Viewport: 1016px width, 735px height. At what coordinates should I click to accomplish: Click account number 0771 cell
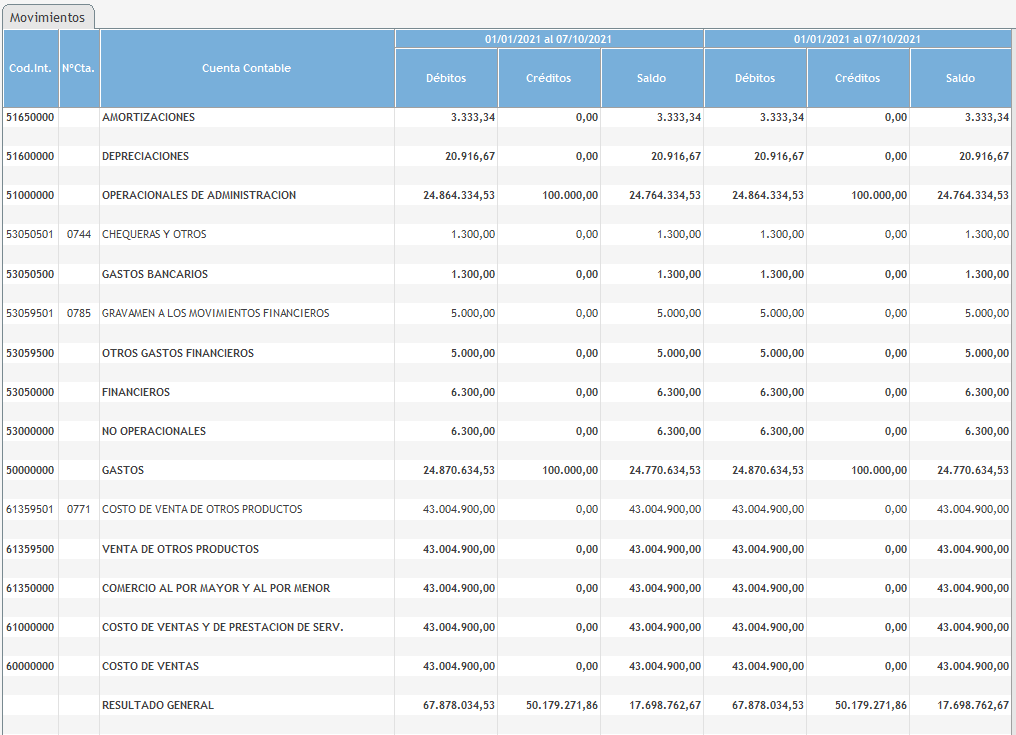79,509
